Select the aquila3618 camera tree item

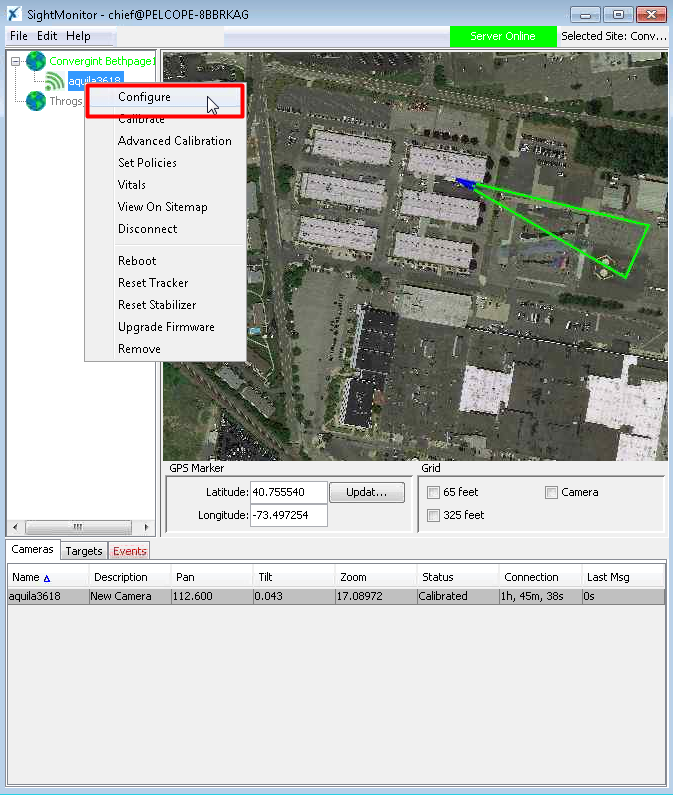(95, 81)
